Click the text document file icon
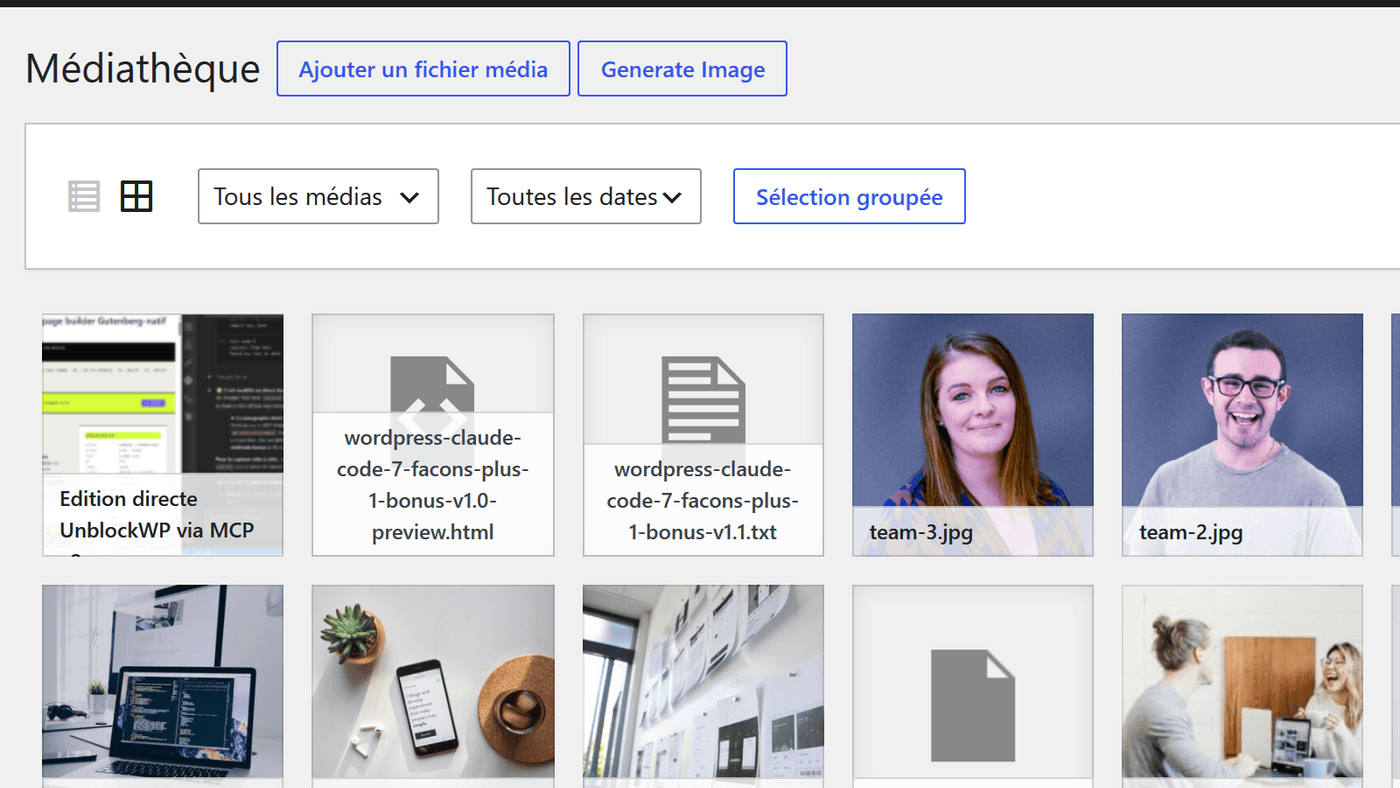1400x788 pixels. (703, 400)
